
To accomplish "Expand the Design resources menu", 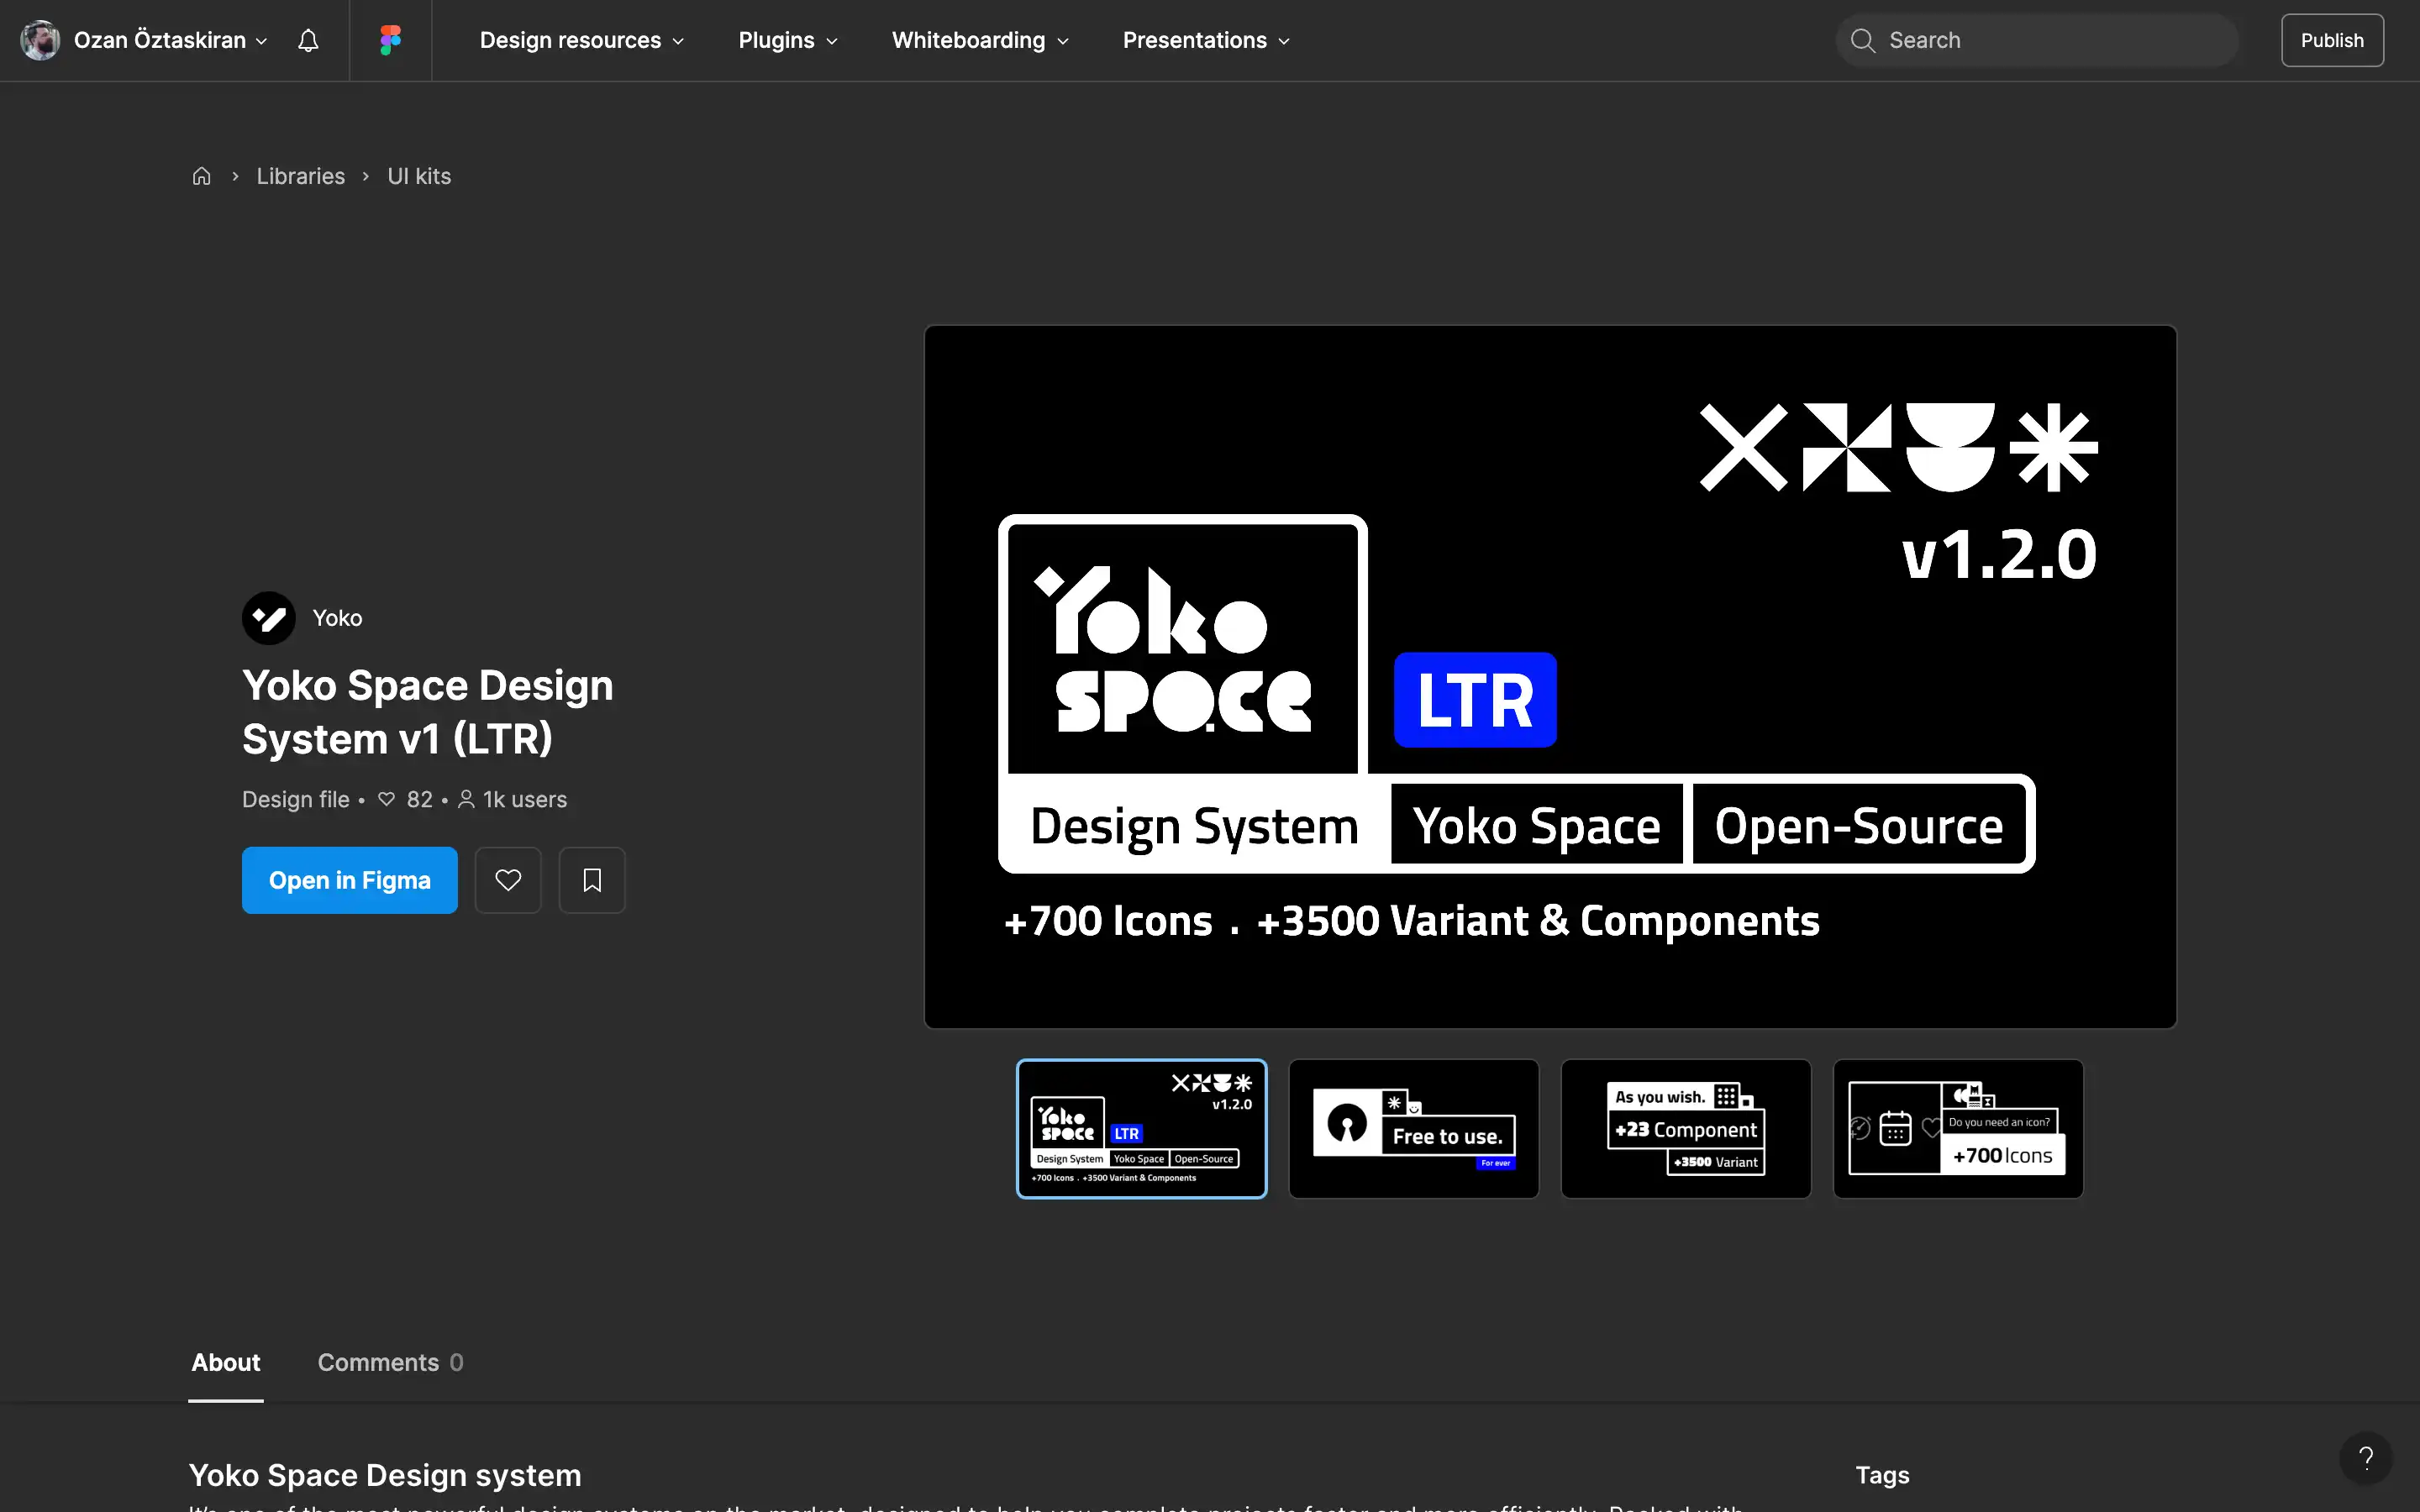I will [x=581, y=40].
